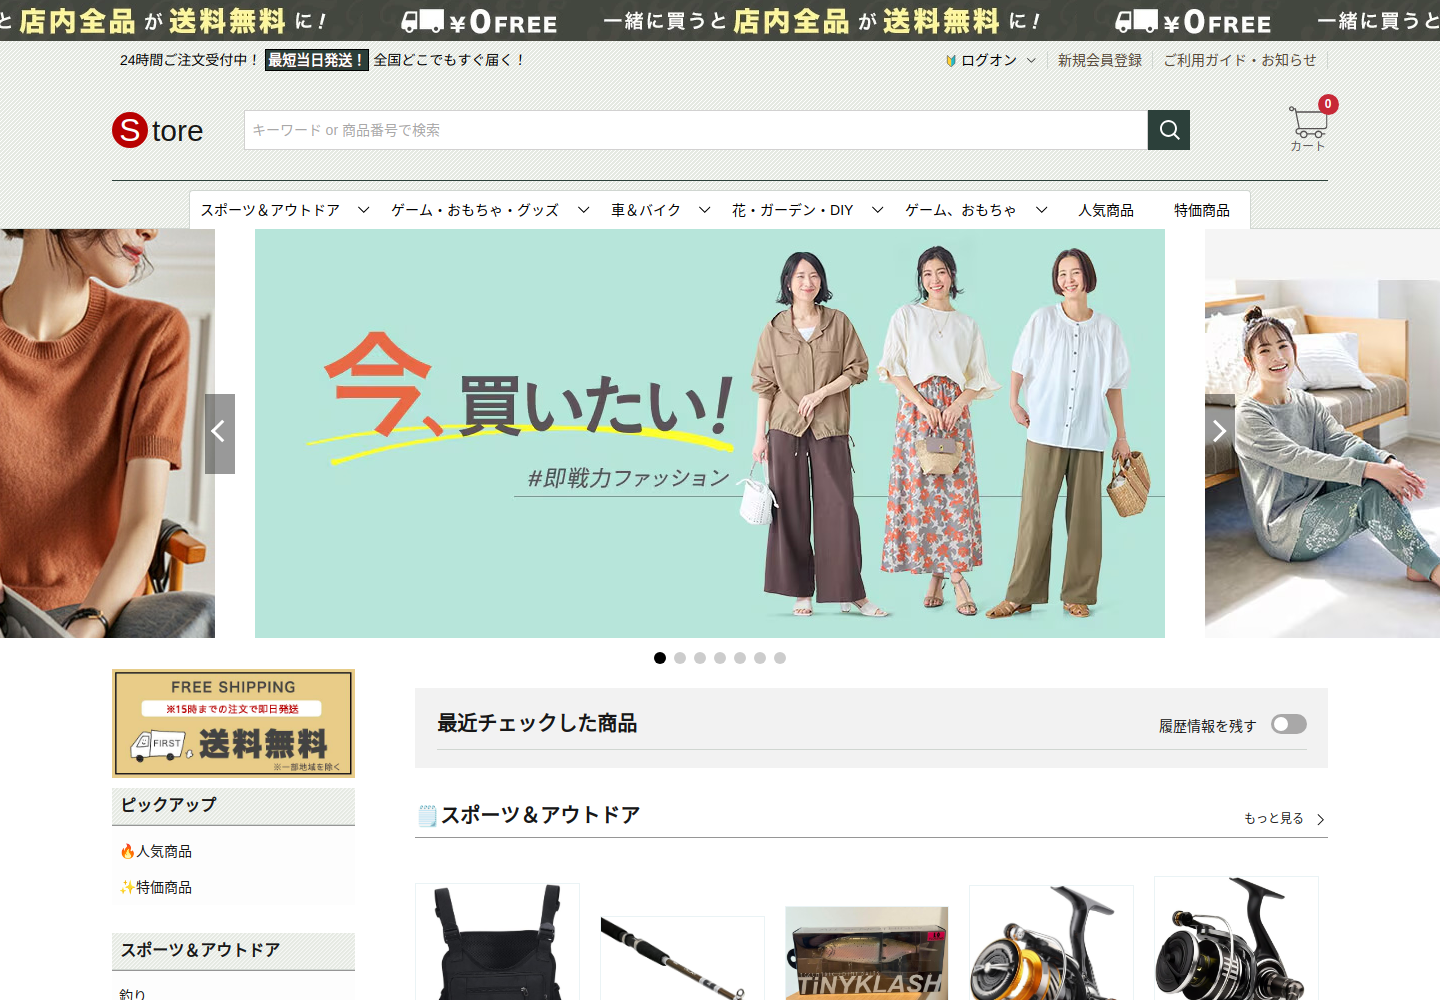Image resolution: width=1440 pixels, height=1000 pixels.
Task: Click もっと見る link for スポーツ＆アウトドア
Action: 1274,818
